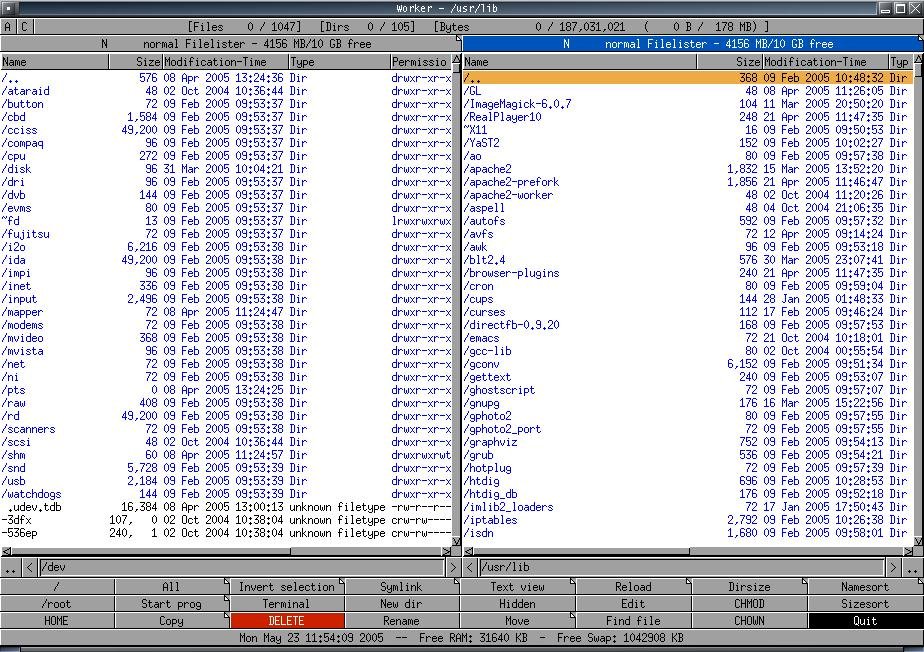
Task: Click right pane path history back arrow
Action: click(x=470, y=568)
